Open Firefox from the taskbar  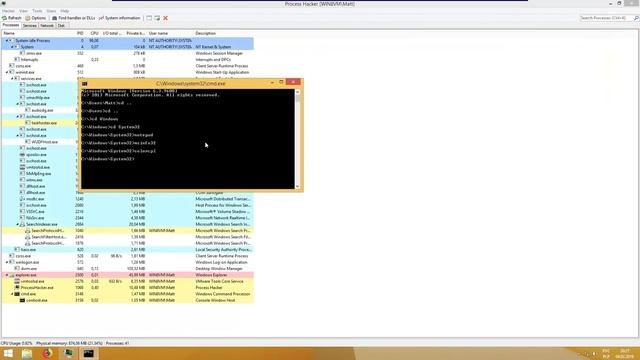tap(47, 353)
